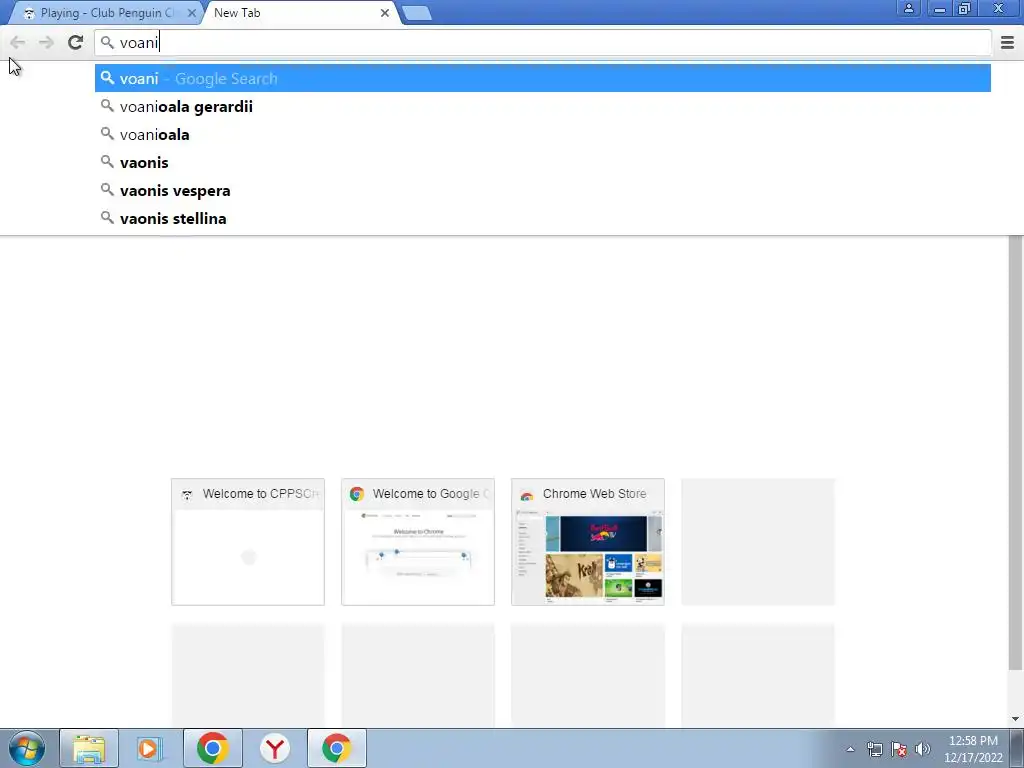Open the Welcome to Google Chrome thumbnail
1024x768 pixels.
click(418, 542)
